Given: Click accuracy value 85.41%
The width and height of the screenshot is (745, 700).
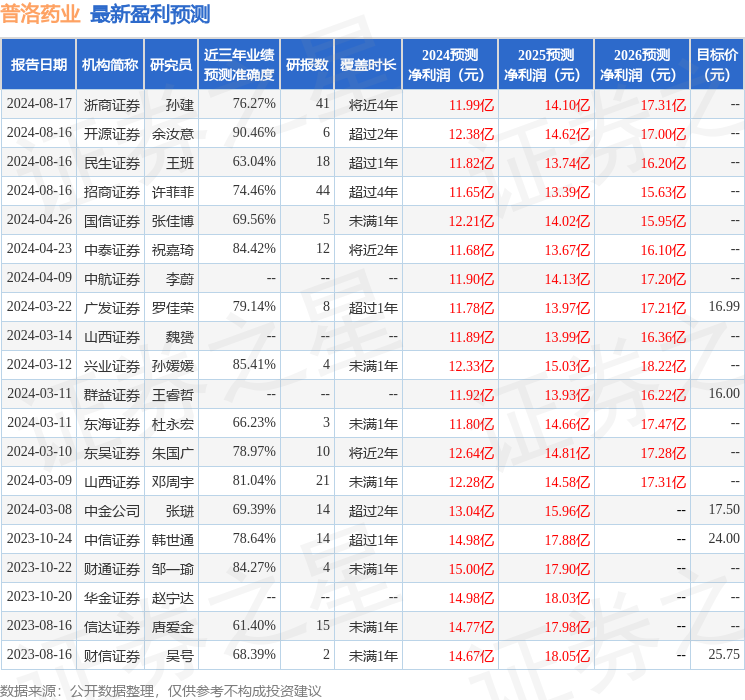Looking at the screenshot, I should click(254, 364).
